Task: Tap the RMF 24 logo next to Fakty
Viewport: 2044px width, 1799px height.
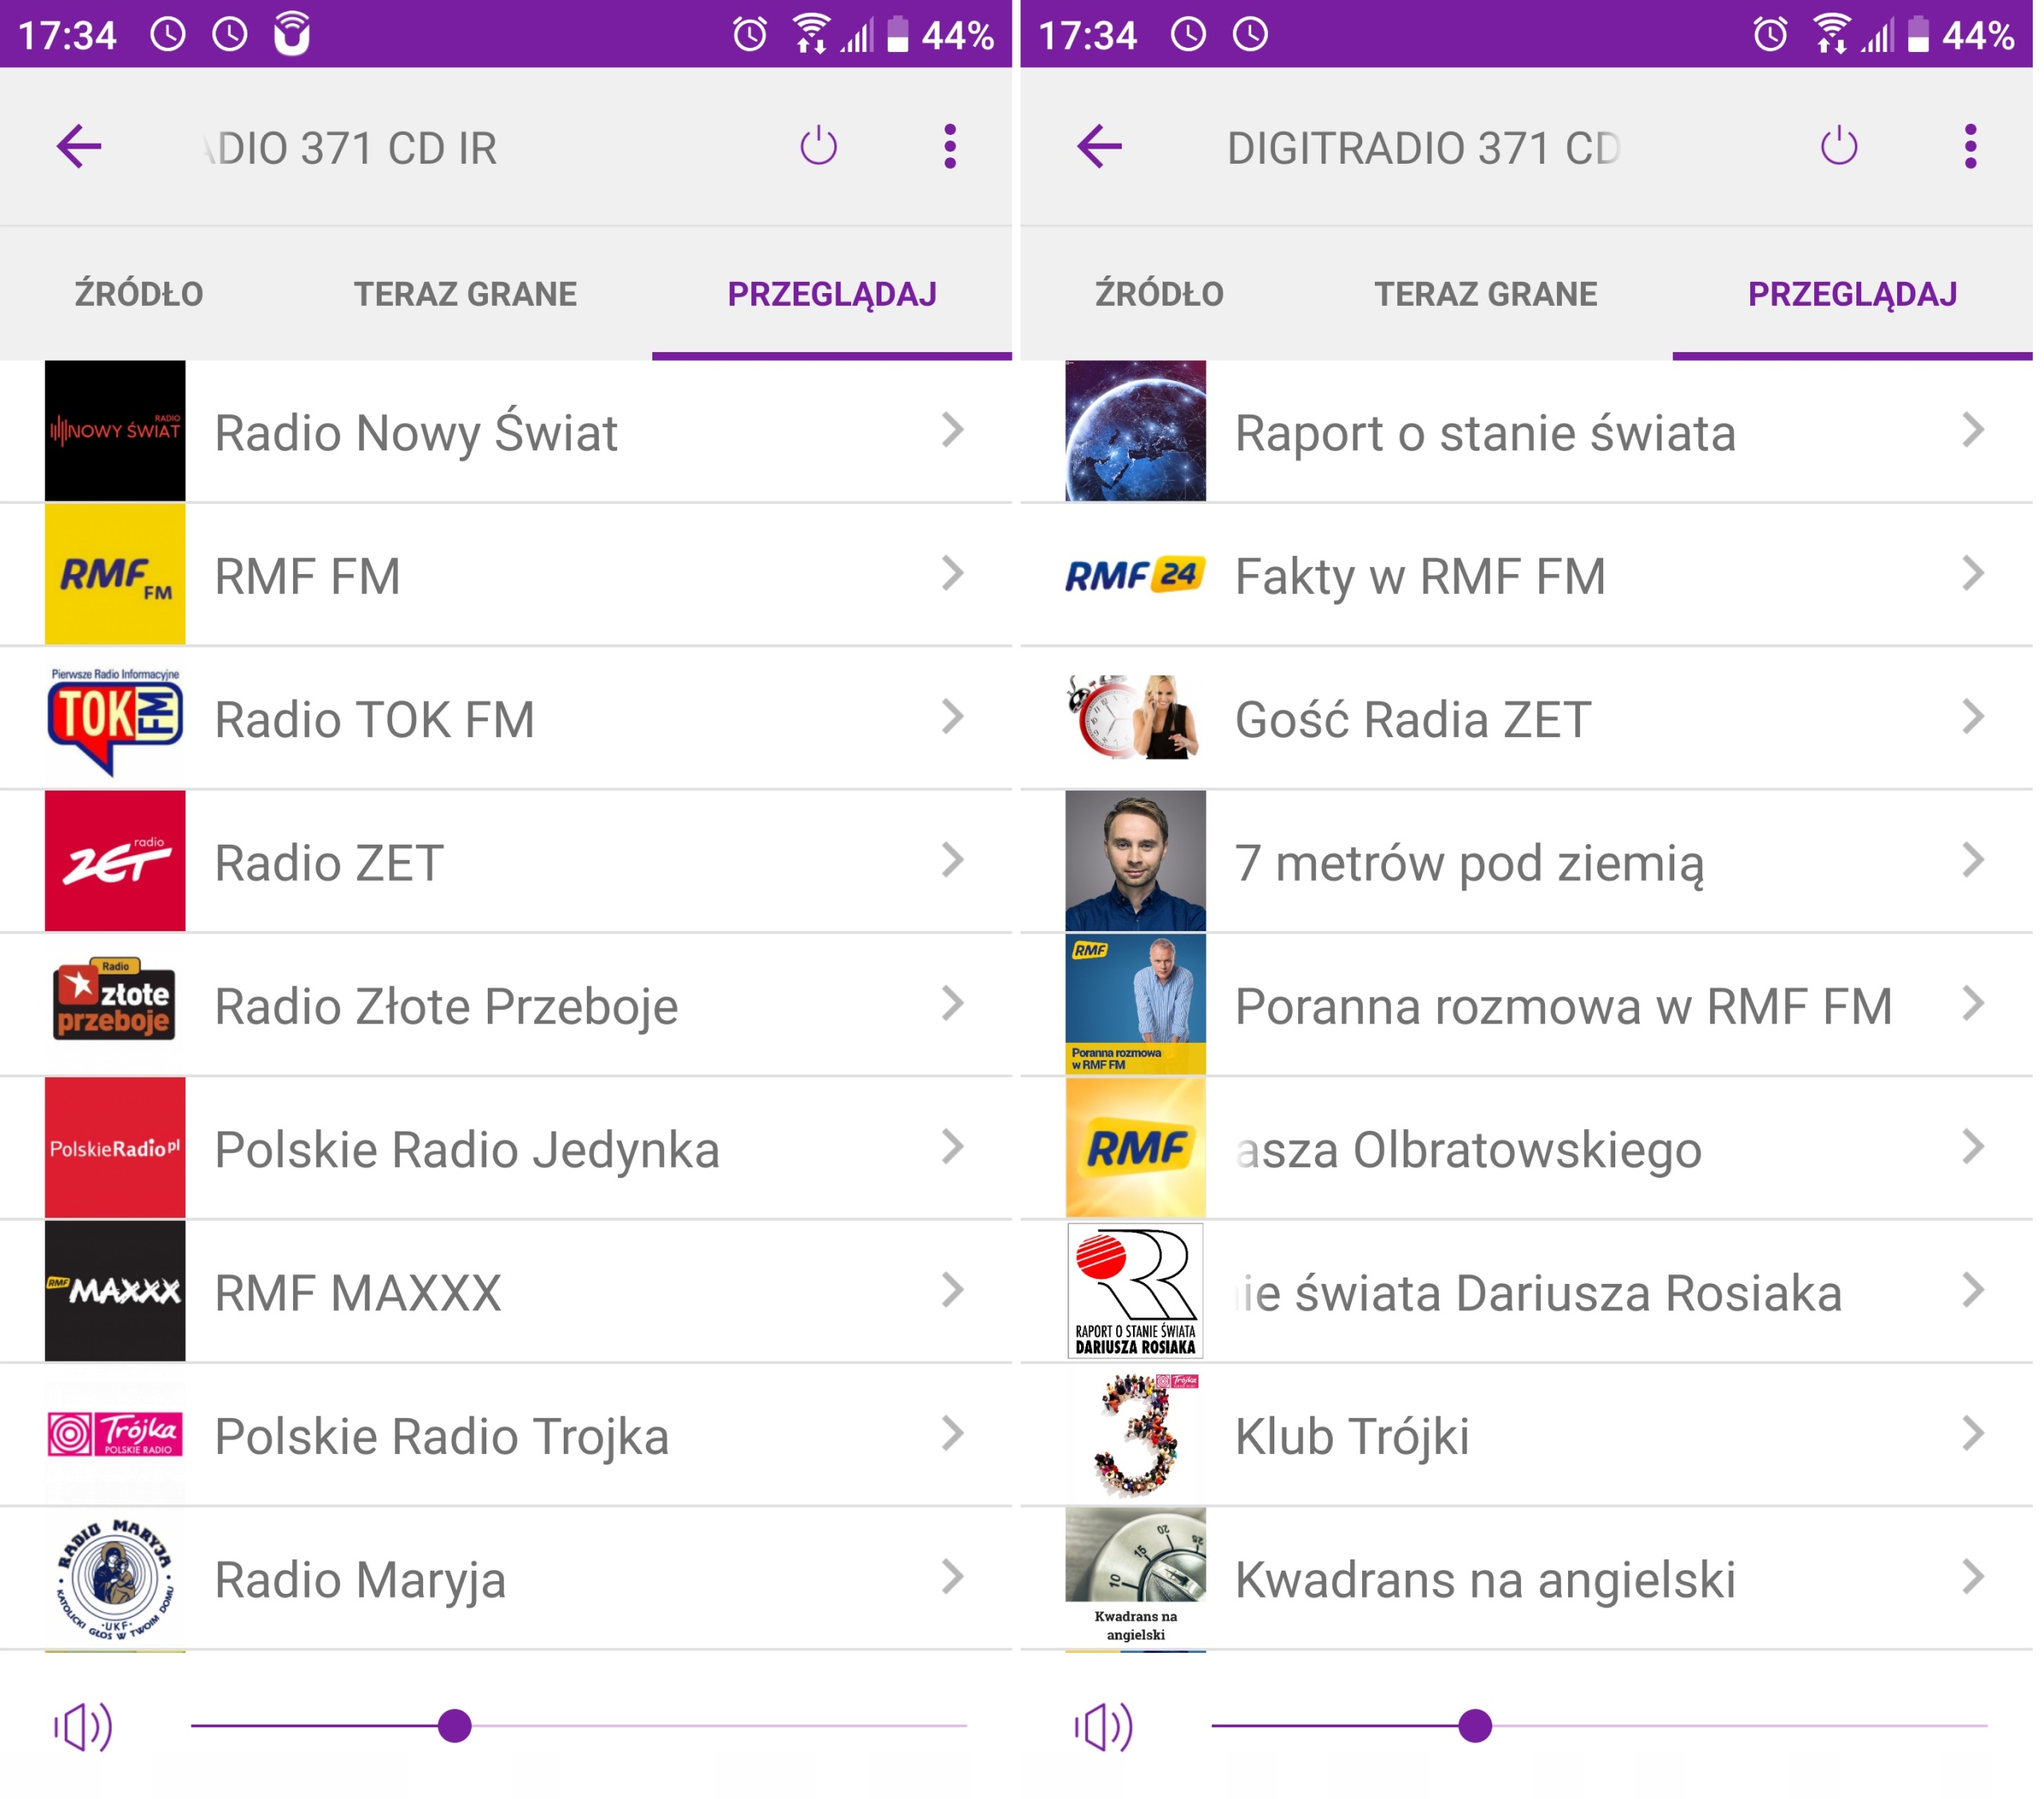Action: [x=1136, y=575]
